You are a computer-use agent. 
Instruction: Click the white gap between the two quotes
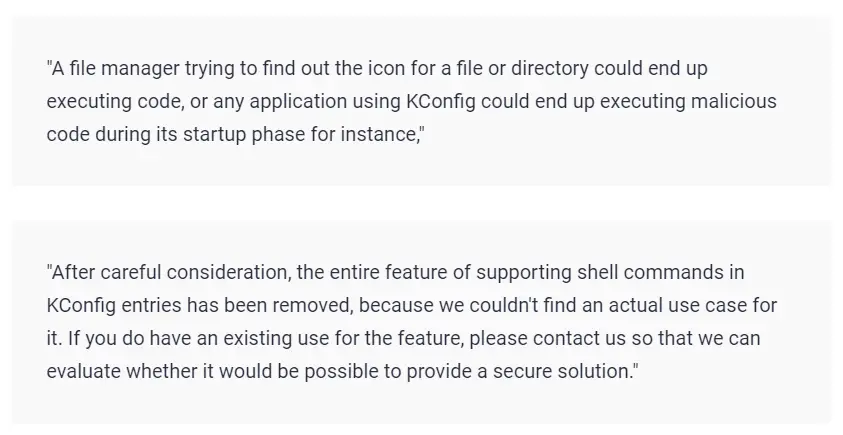pos(422,203)
